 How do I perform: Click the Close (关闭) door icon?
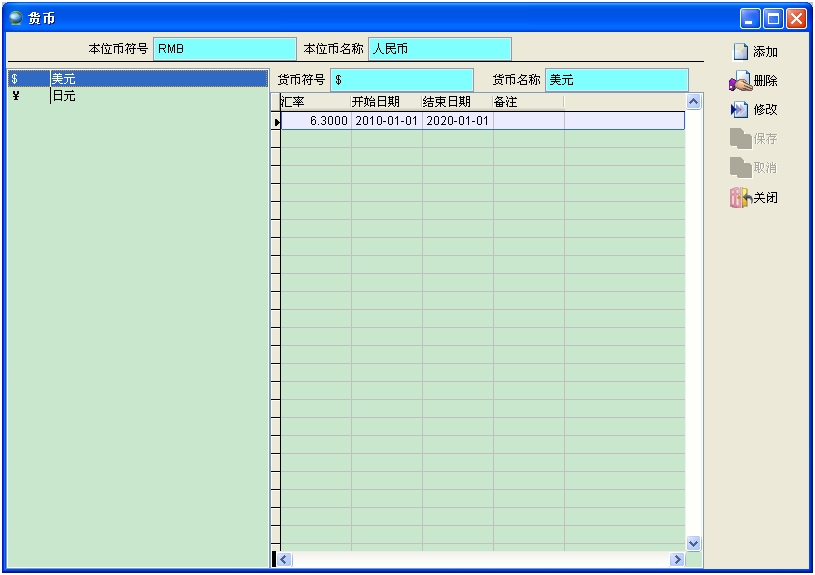point(740,198)
